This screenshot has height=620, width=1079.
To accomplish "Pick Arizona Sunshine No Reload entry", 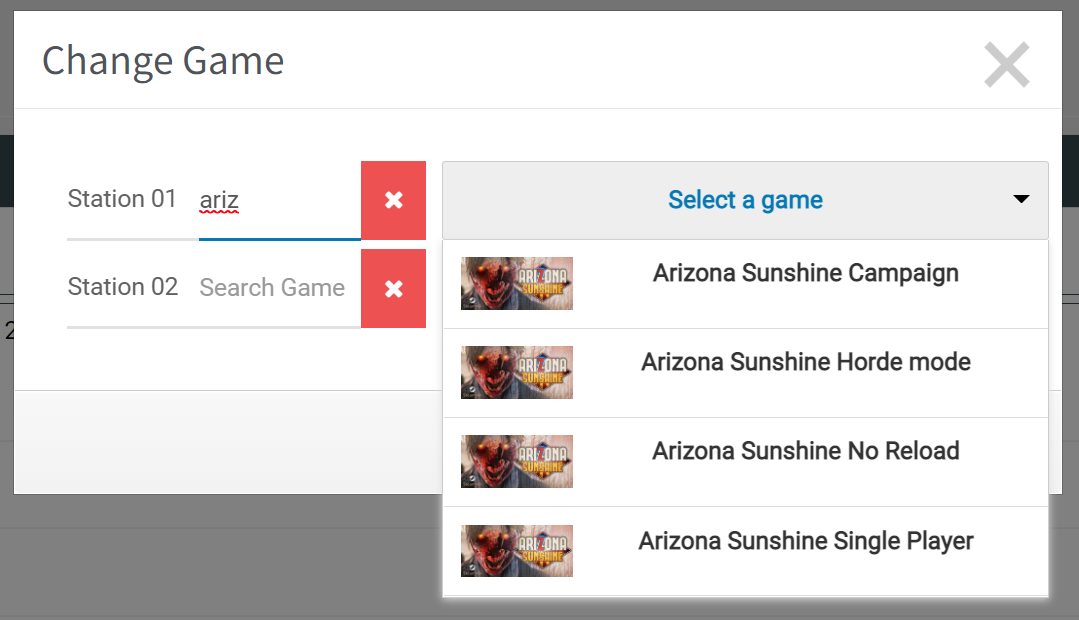I will 745,462.
